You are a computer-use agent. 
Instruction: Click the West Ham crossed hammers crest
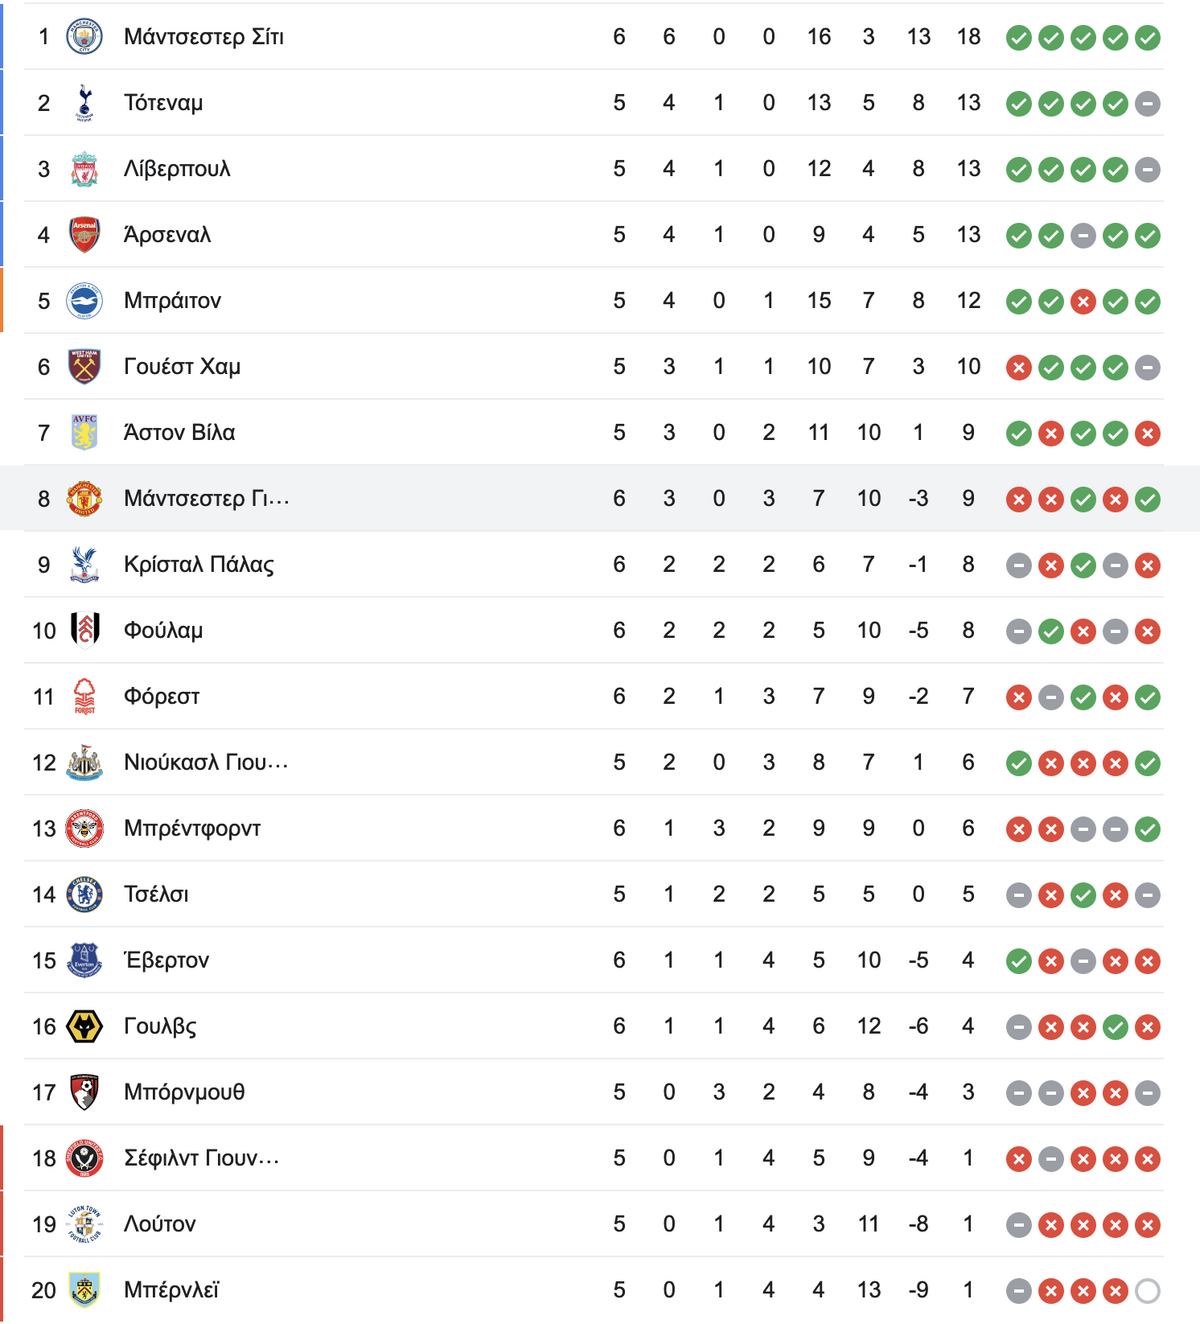click(x=84, y=367)
